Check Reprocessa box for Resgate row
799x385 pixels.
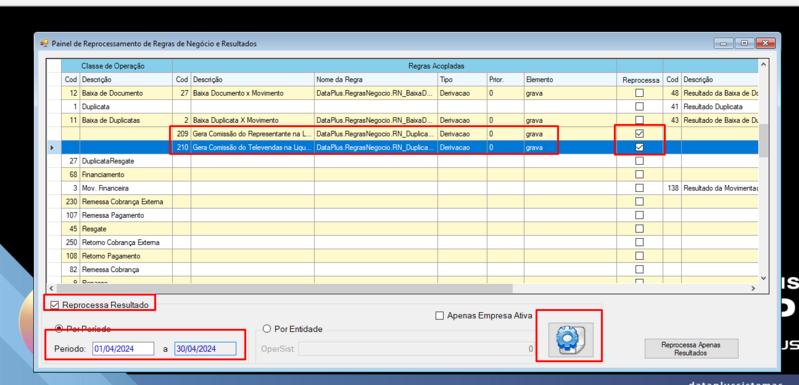640,229
